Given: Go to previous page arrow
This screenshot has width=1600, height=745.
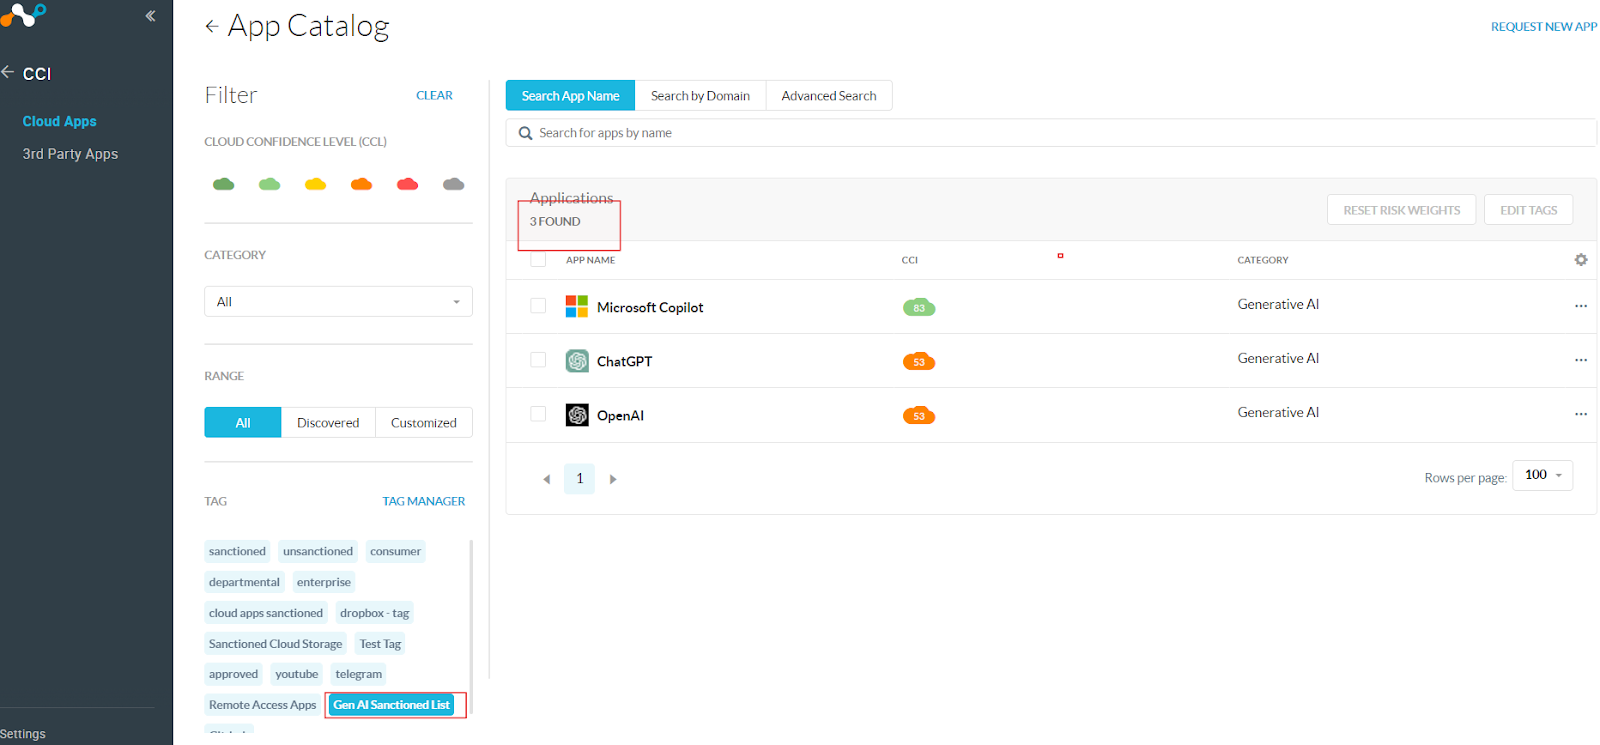Looking at the screenshot, I should 547,479.
